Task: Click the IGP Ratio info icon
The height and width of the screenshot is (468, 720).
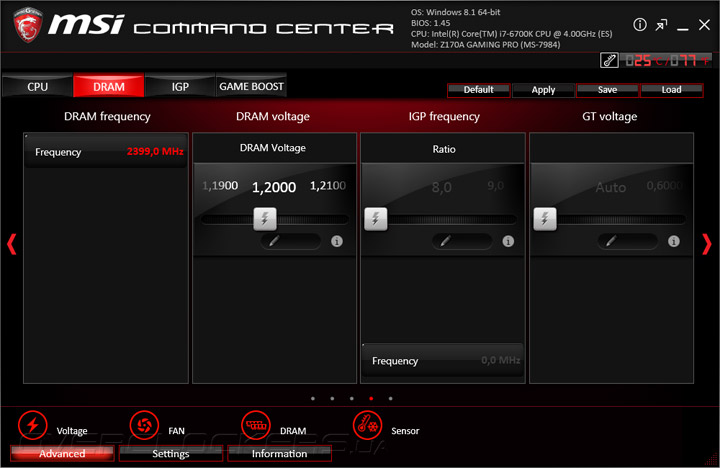Action: (508, 241)
